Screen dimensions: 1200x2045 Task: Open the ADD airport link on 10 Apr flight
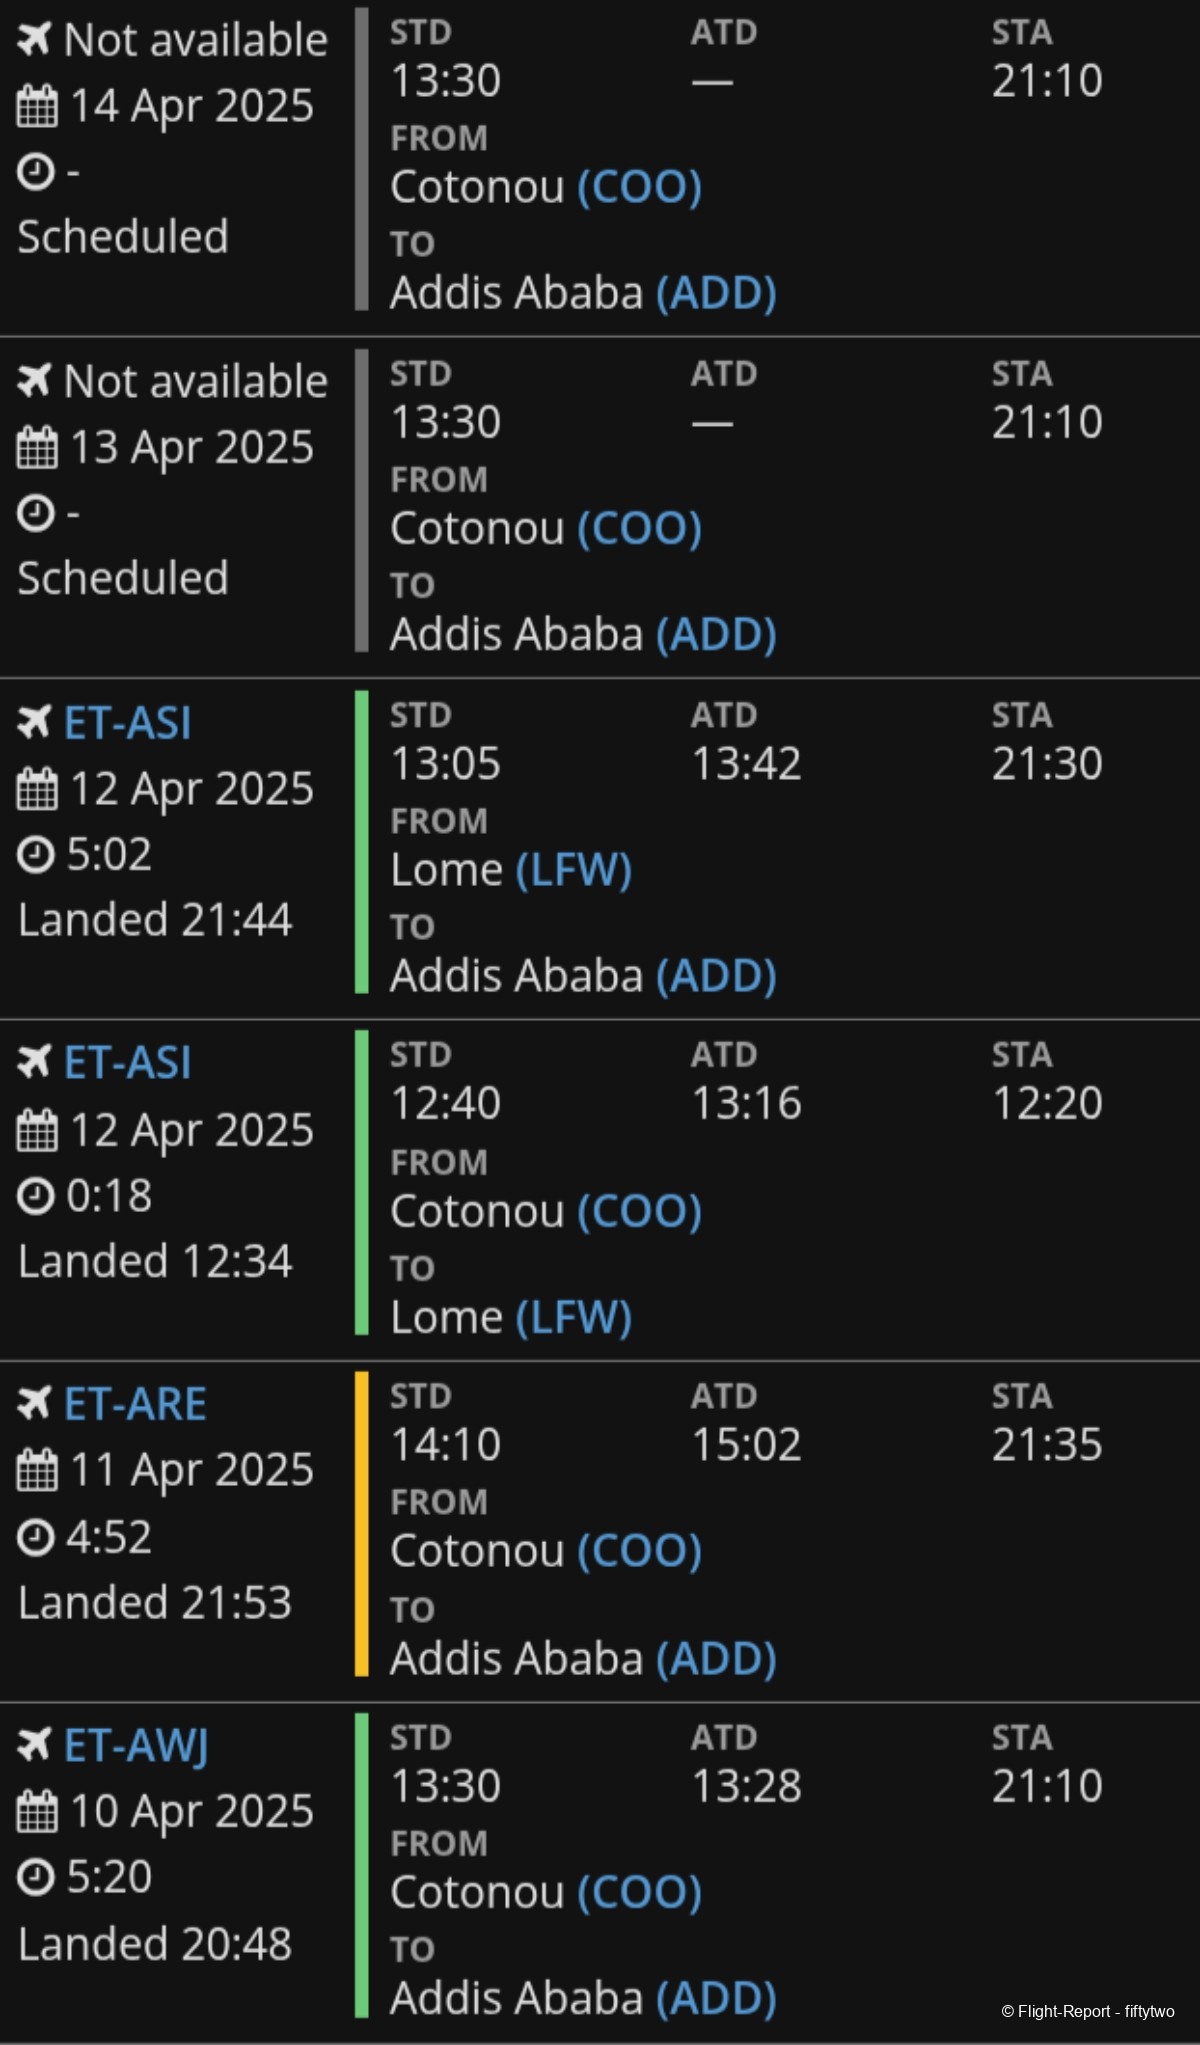(716, 1998)
